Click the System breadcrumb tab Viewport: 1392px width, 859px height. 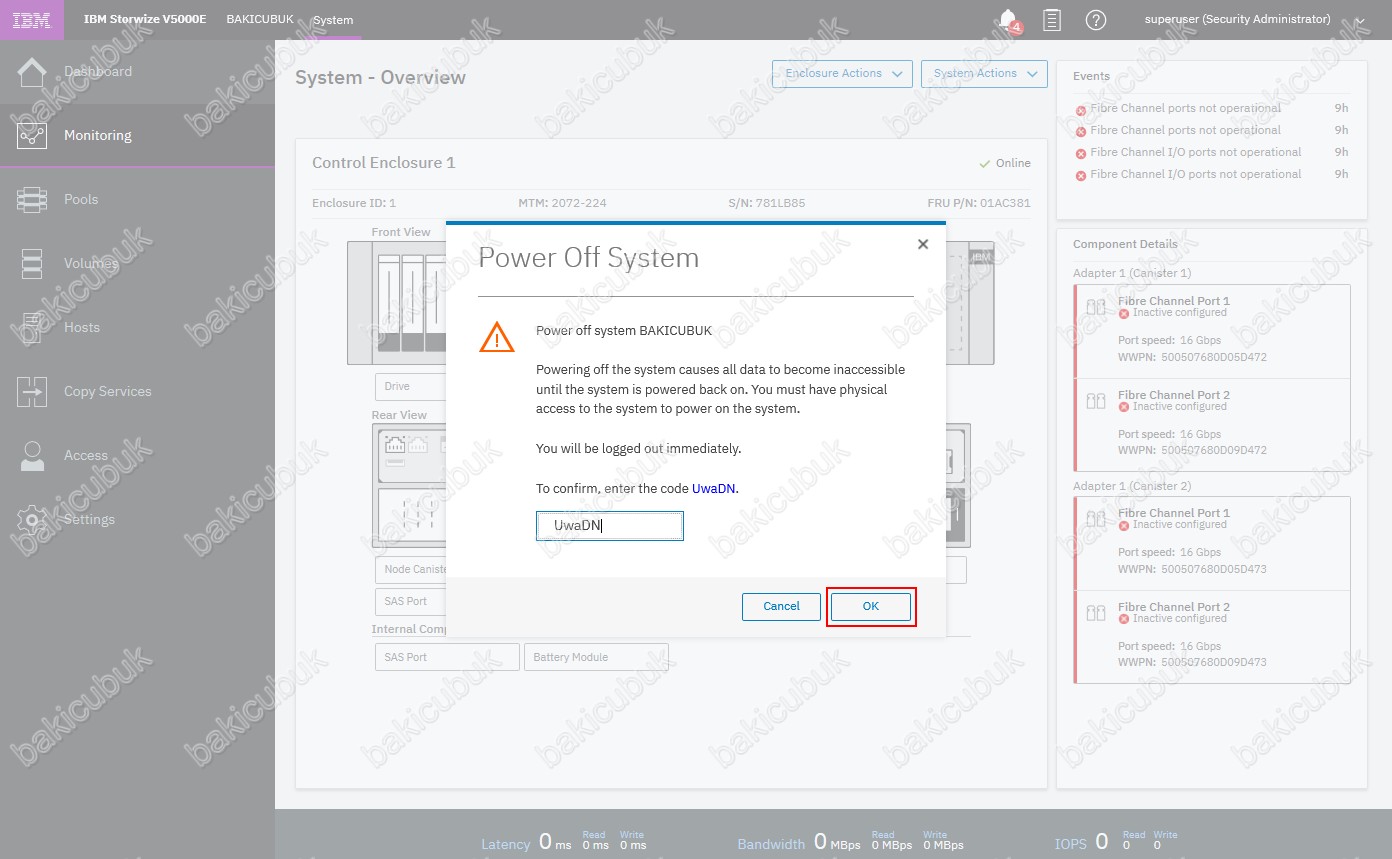333,20
